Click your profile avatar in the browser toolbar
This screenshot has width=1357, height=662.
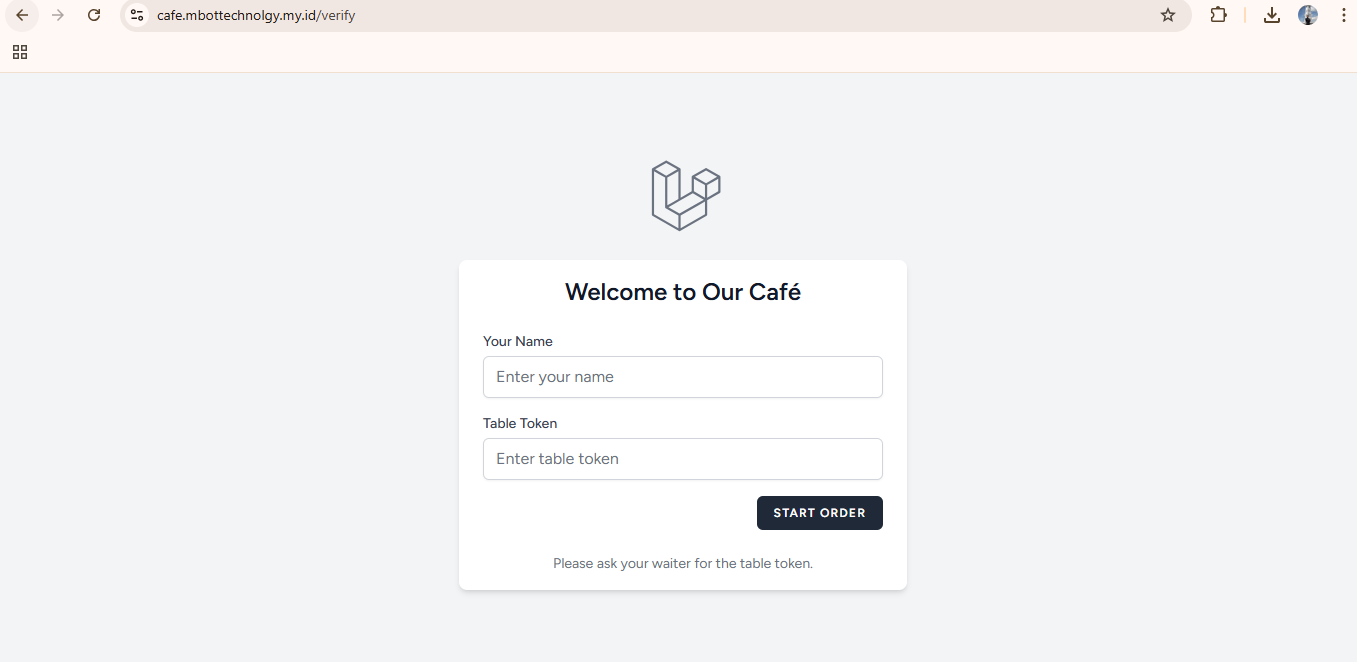1308,15
